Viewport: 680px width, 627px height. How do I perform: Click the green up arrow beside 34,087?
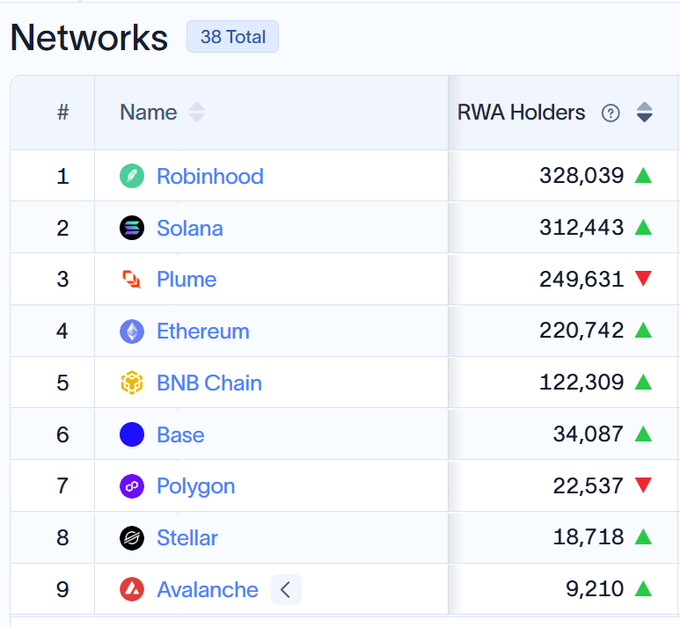coord(643,434)
